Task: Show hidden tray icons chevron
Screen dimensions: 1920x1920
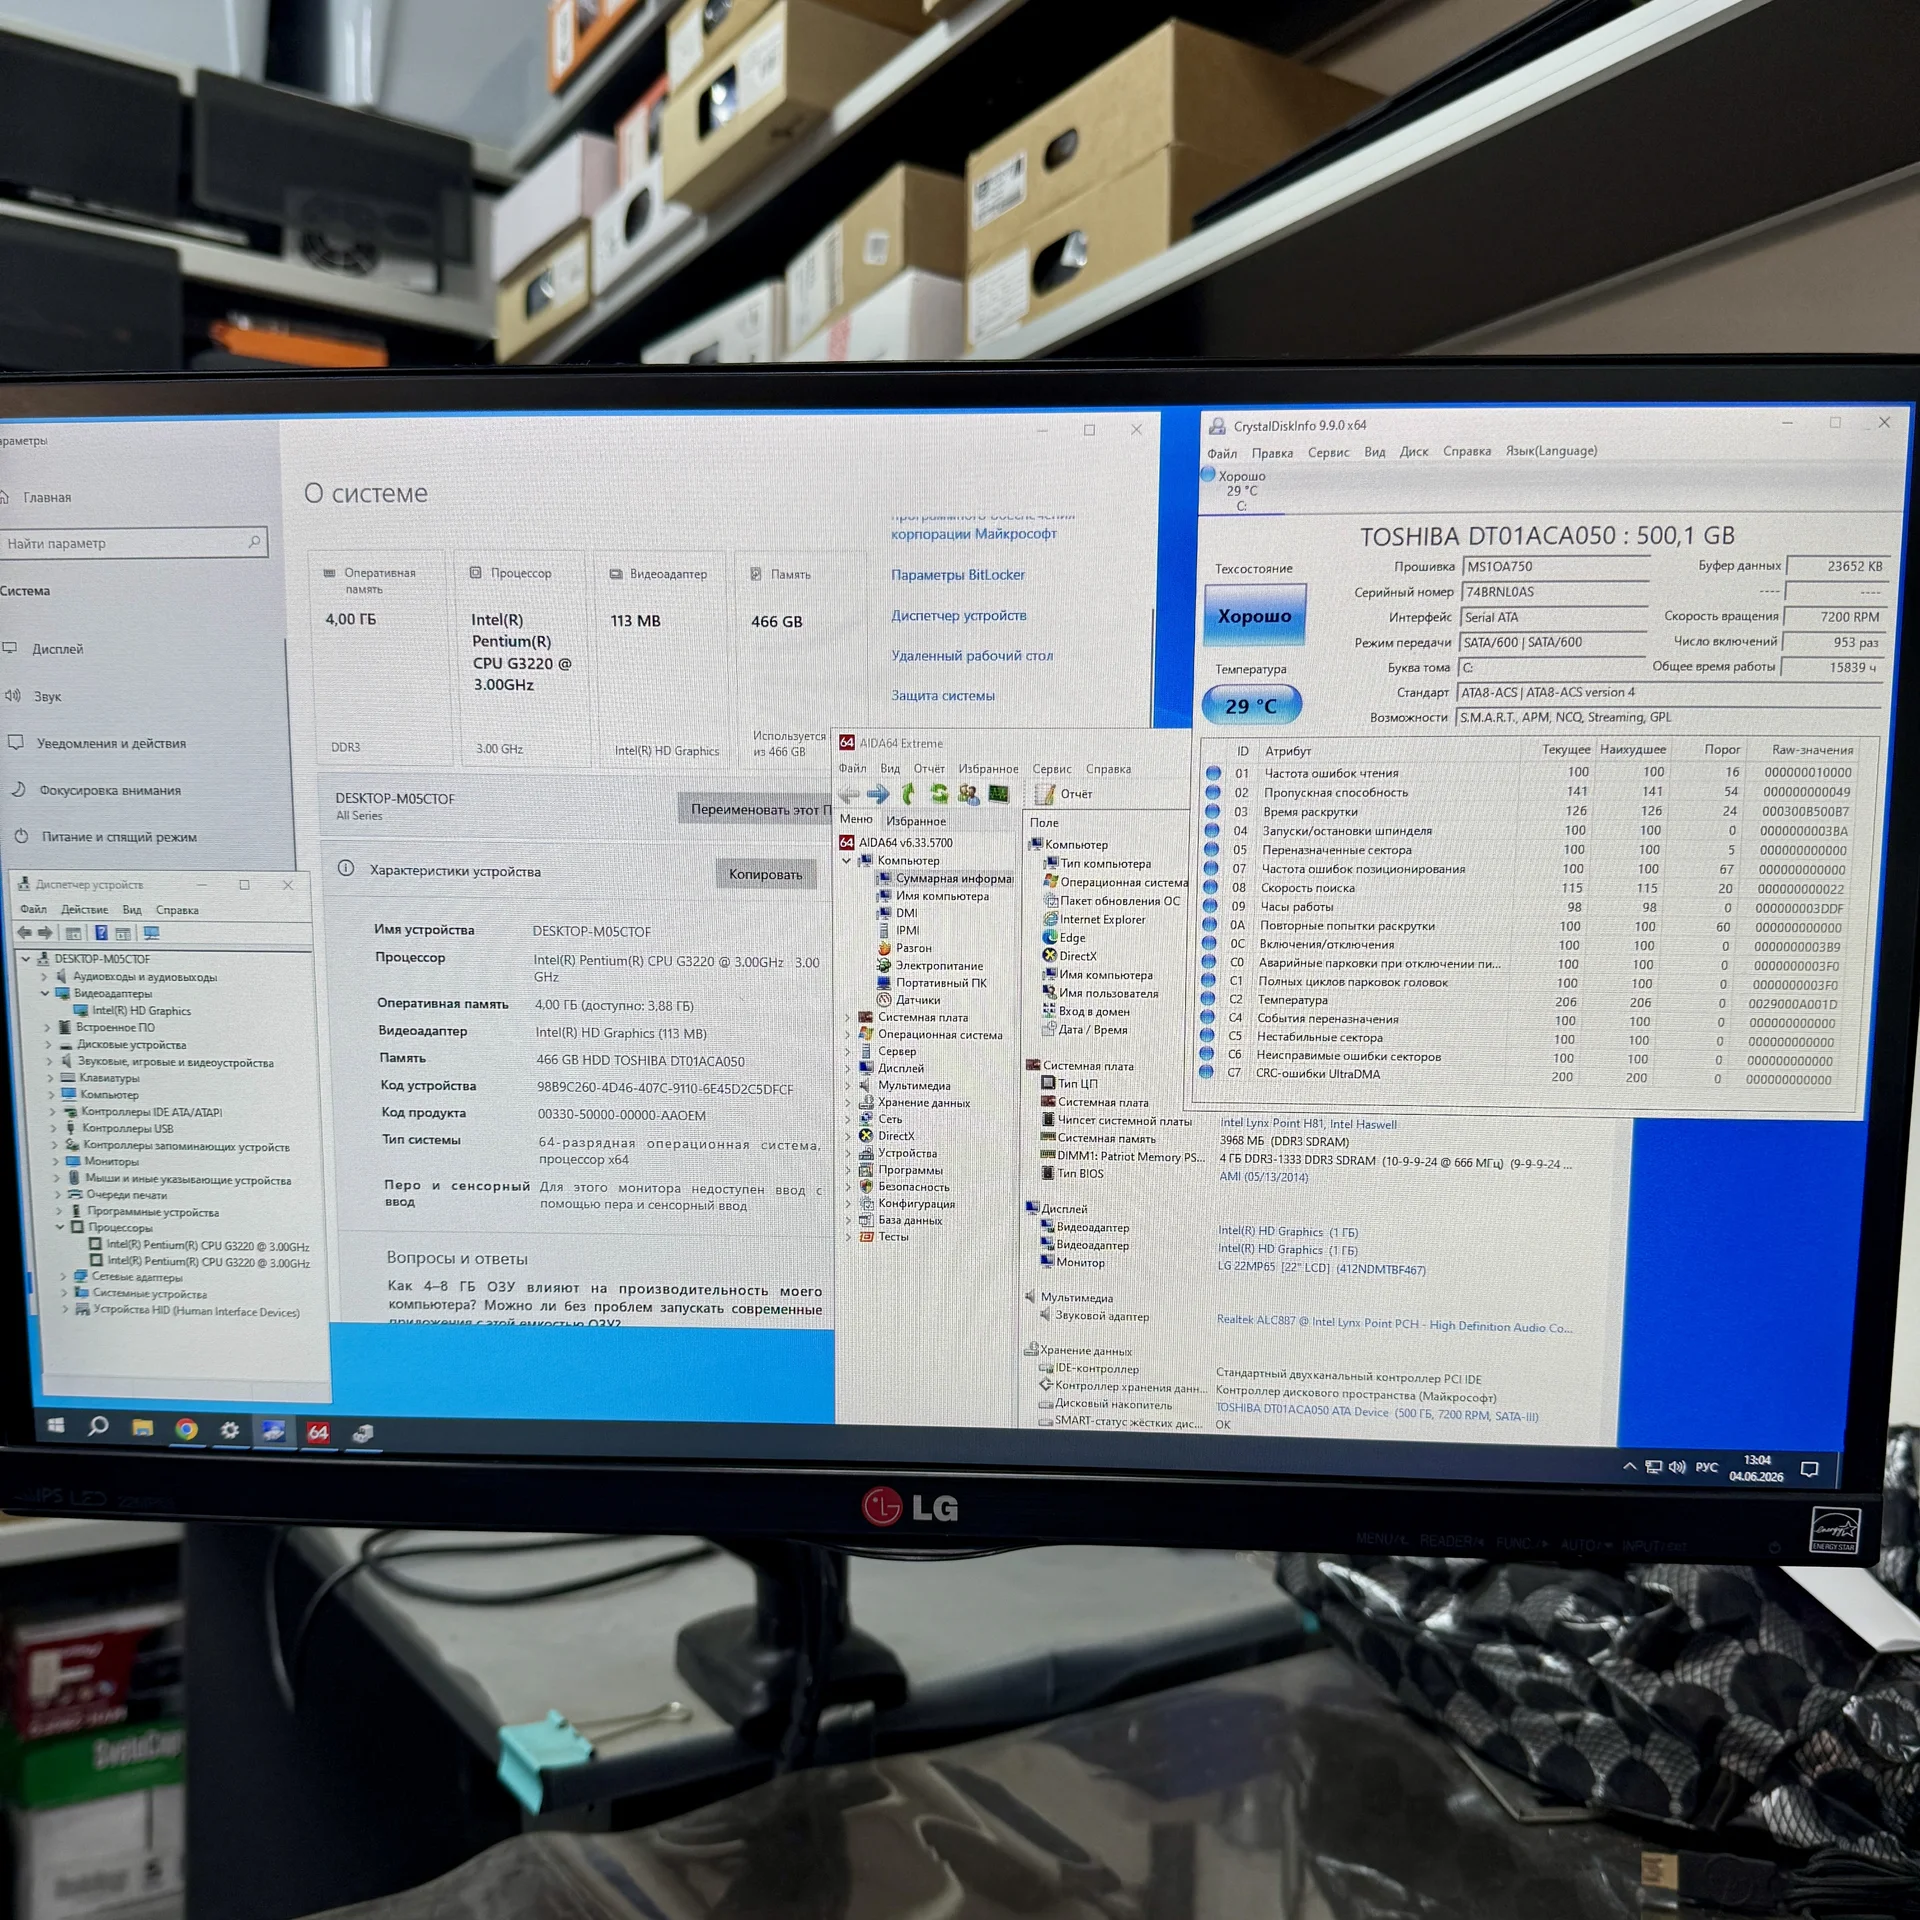Action: coord(1629,1466)
